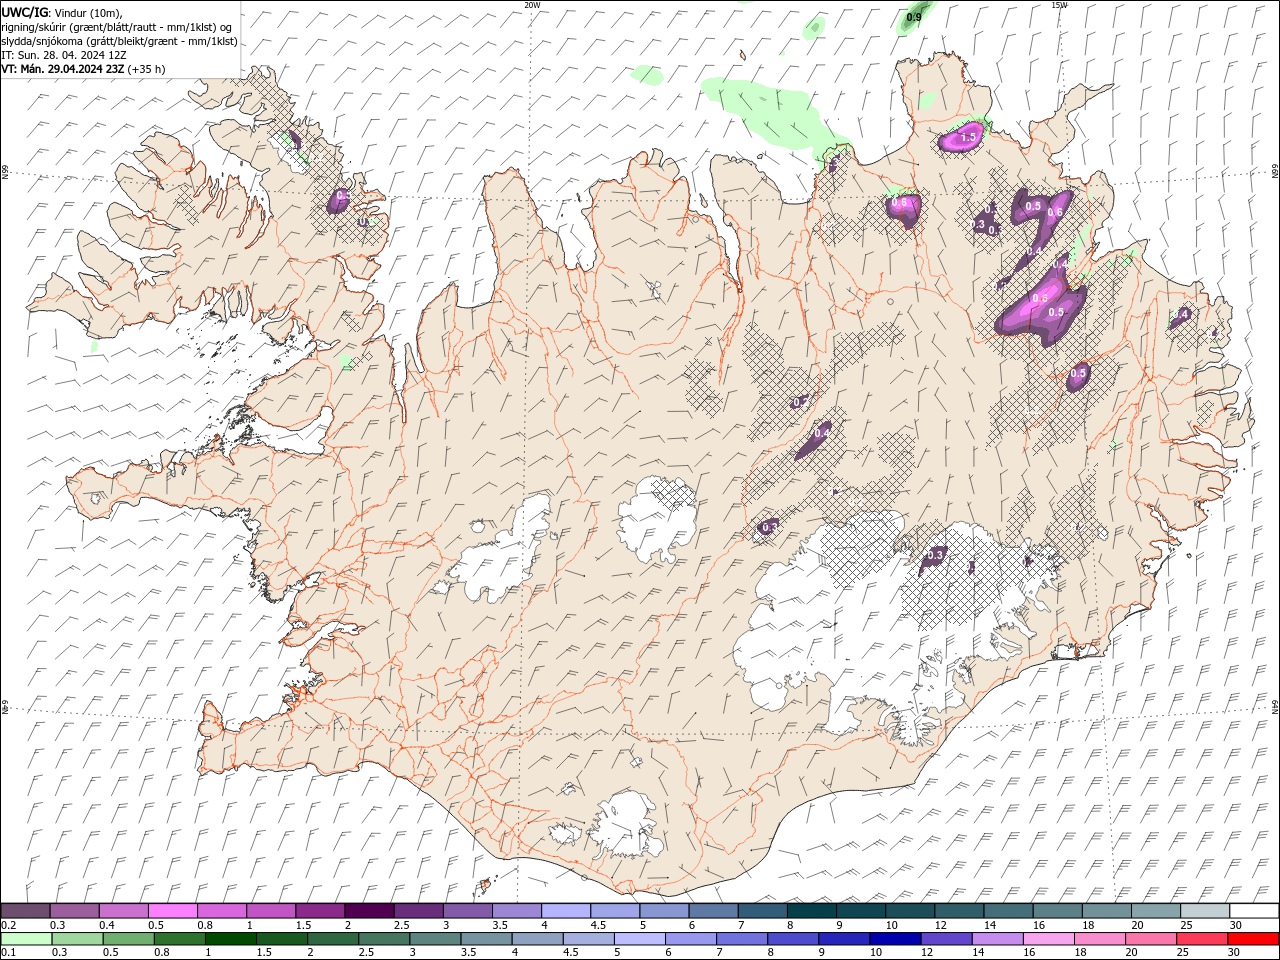Pick lower legend blue swatch 7–8
This screenshot has width=1280, height=960.
click(x=742, y=939)
